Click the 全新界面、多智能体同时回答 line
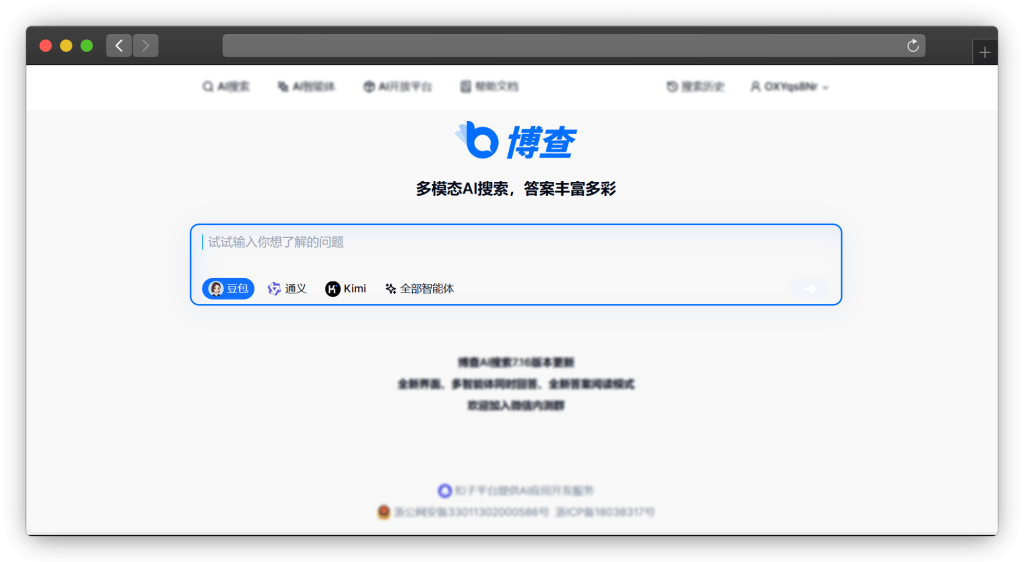 515,384
